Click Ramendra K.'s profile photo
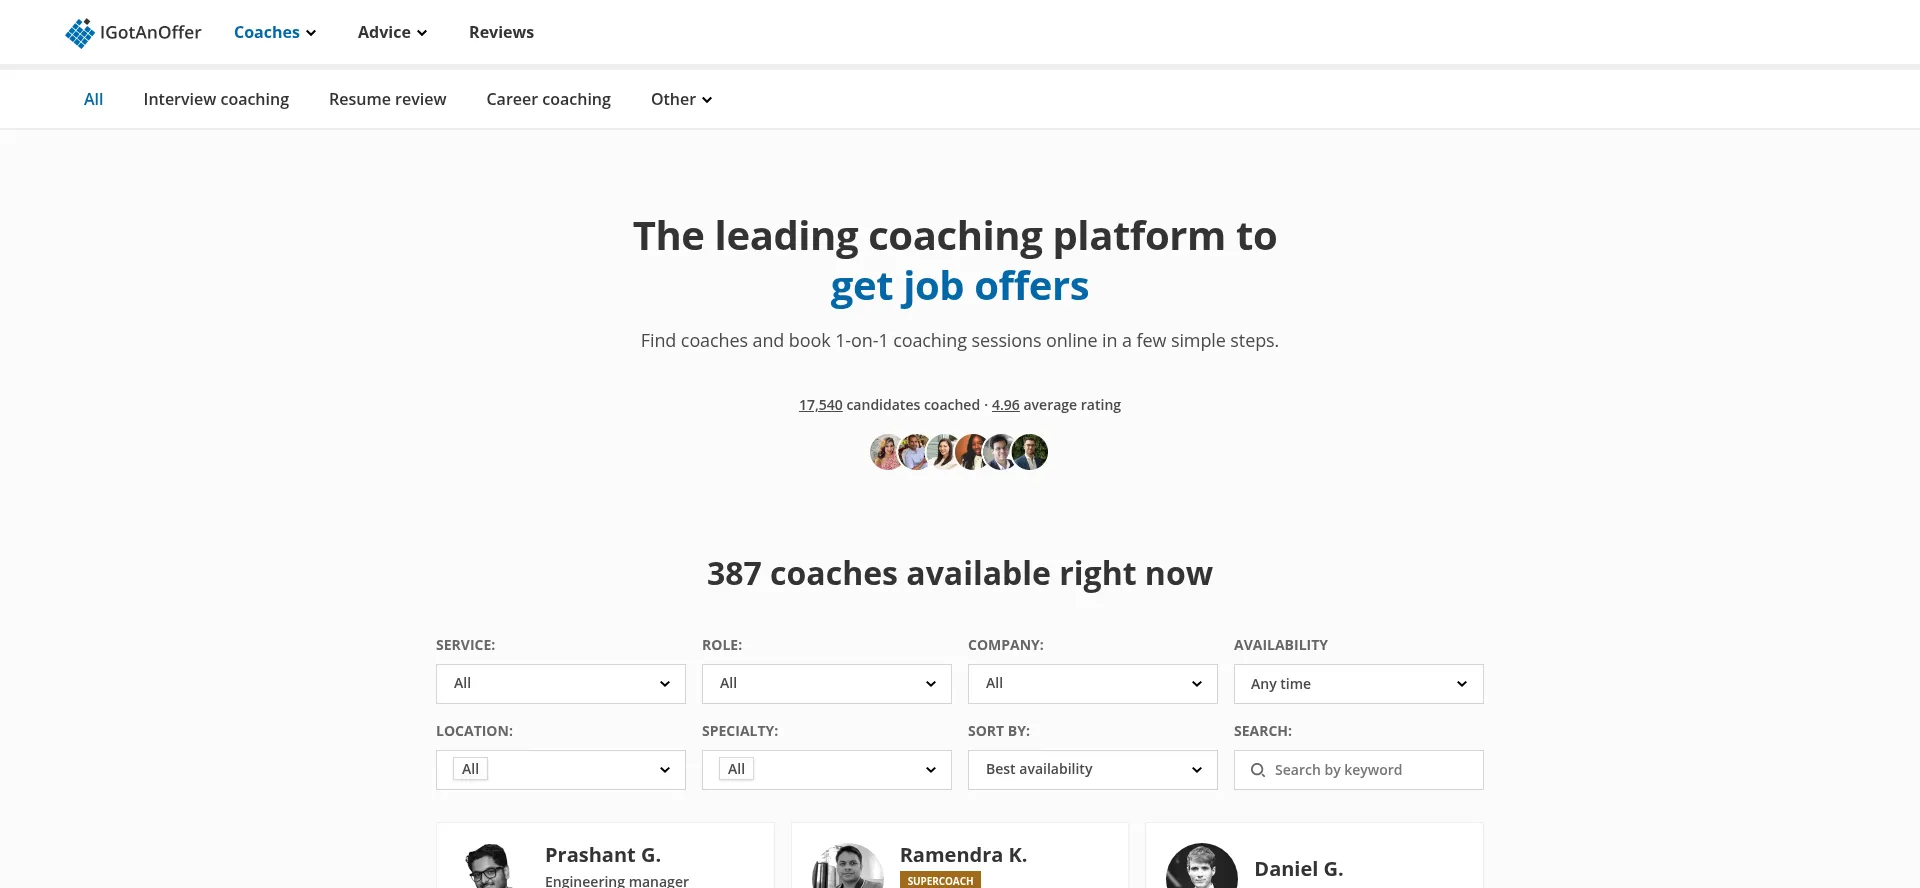1920x888 pixels. click(847, 867)
